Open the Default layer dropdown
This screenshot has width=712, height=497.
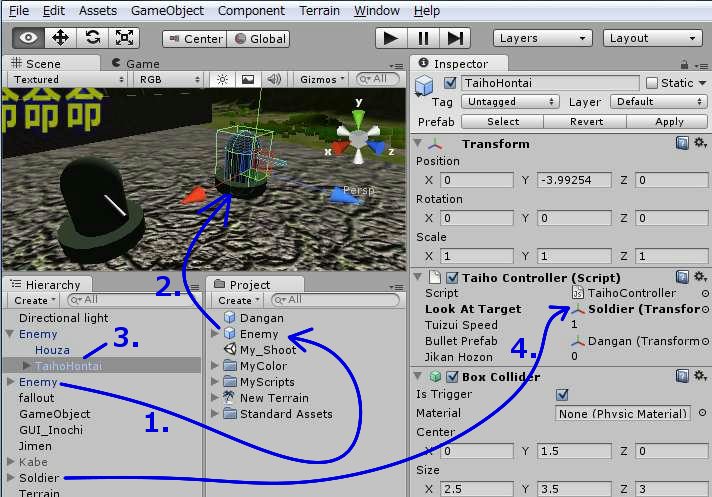[659, 102]
